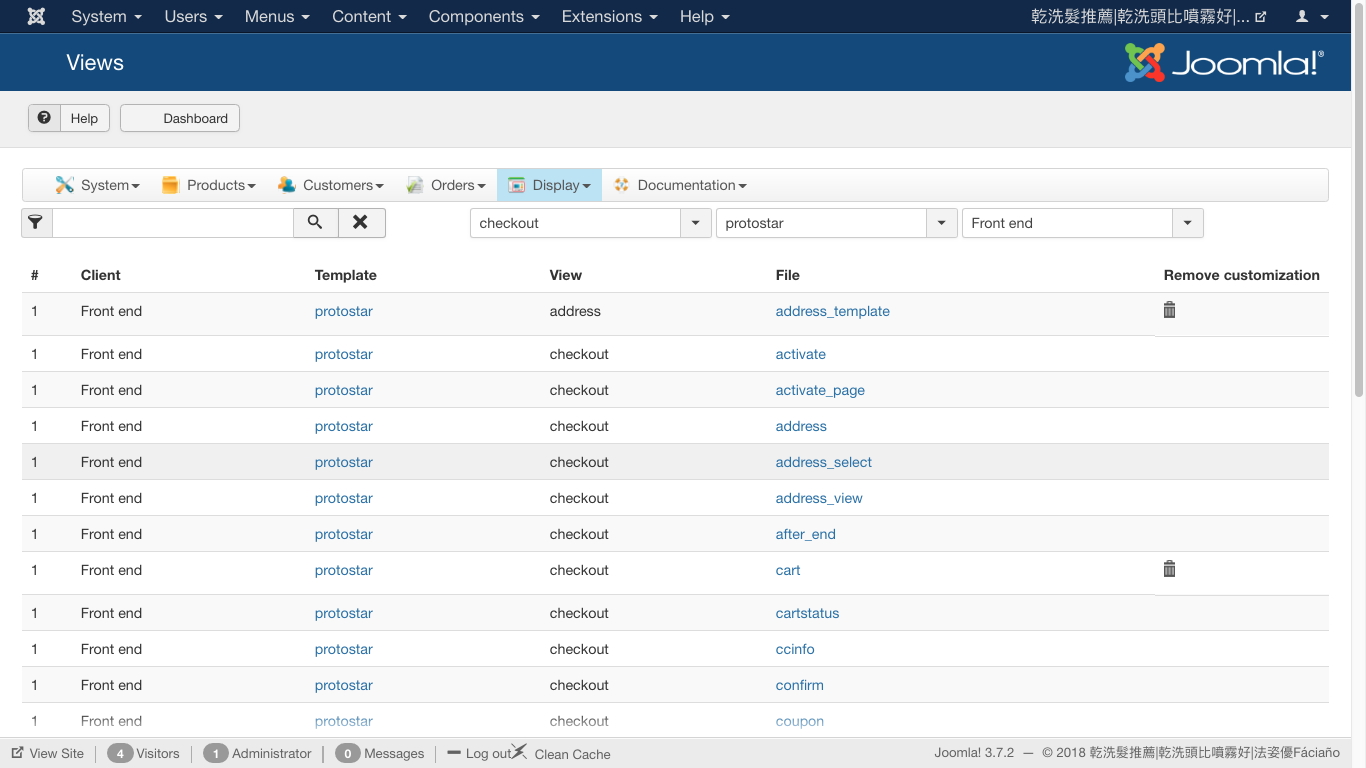Click the Dashboard button

coord(180,118)
